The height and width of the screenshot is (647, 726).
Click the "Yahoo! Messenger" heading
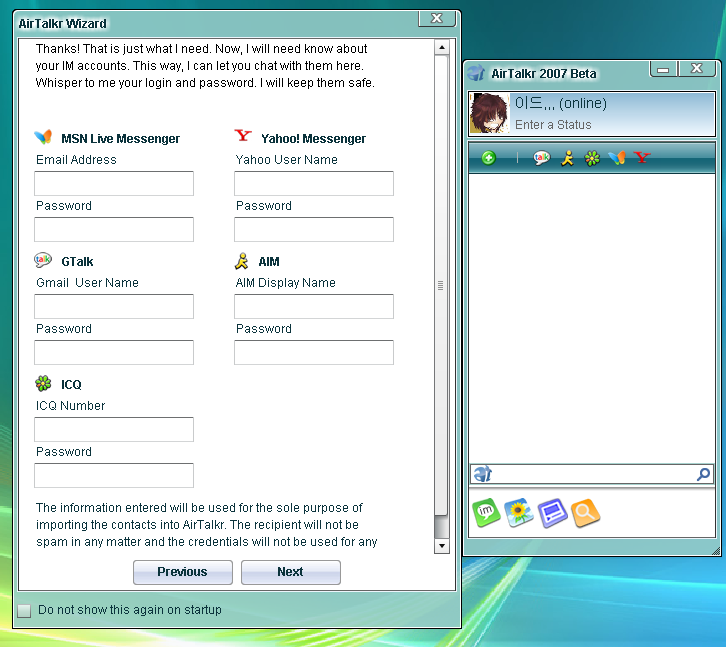(313, 138)
